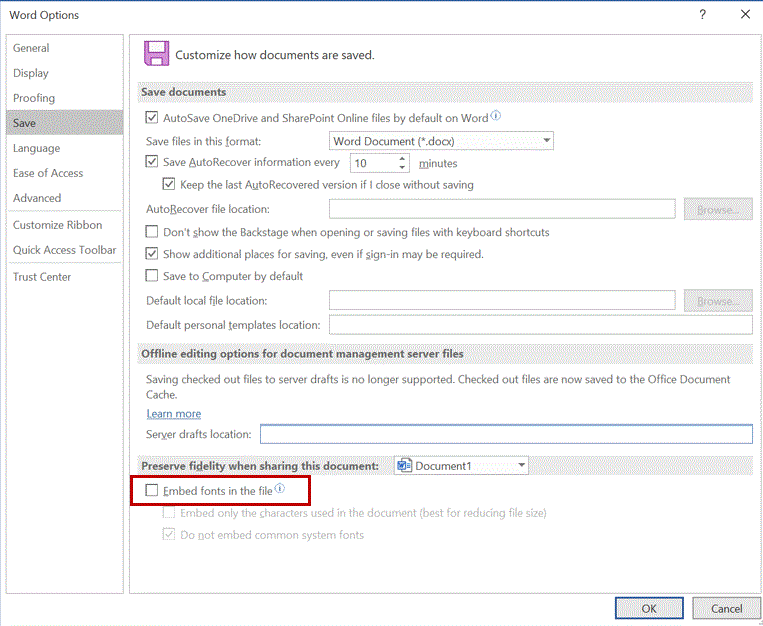Increase AutoRecover minutes with up arrow
The image size is (763, 626).
(x=403, y=158)
